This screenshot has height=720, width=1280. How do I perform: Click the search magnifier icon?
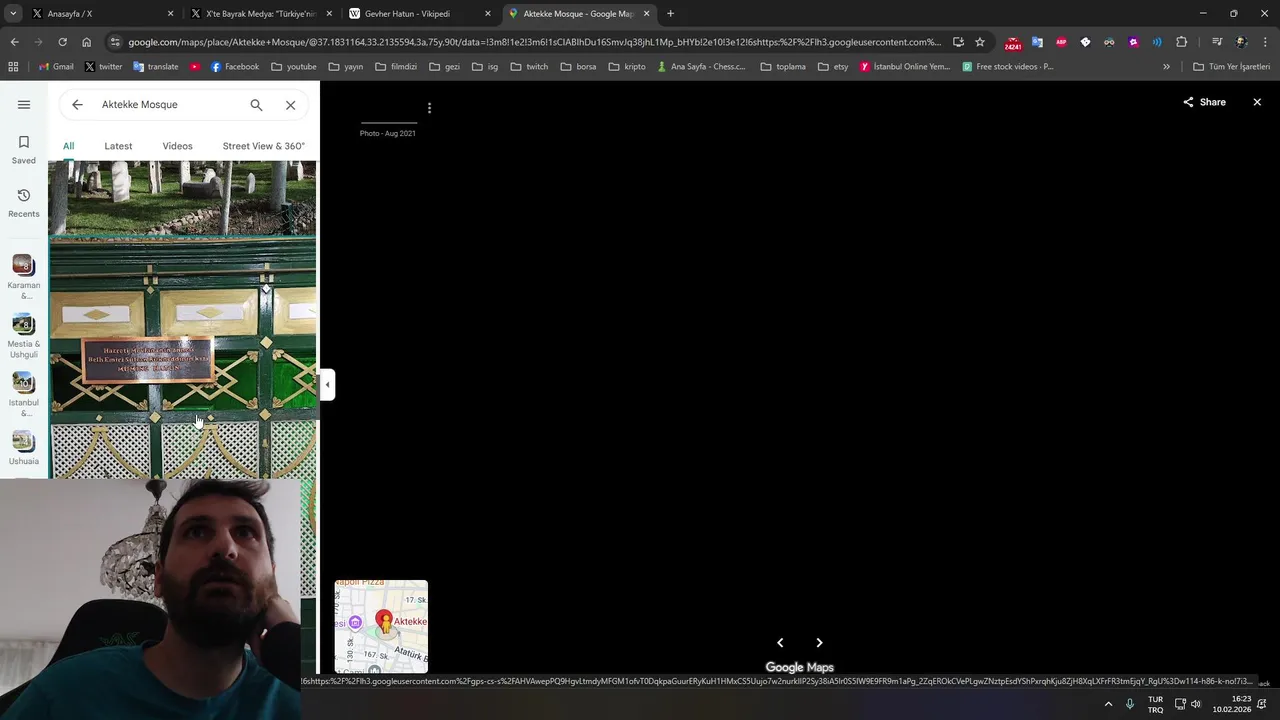coord(256,104)
